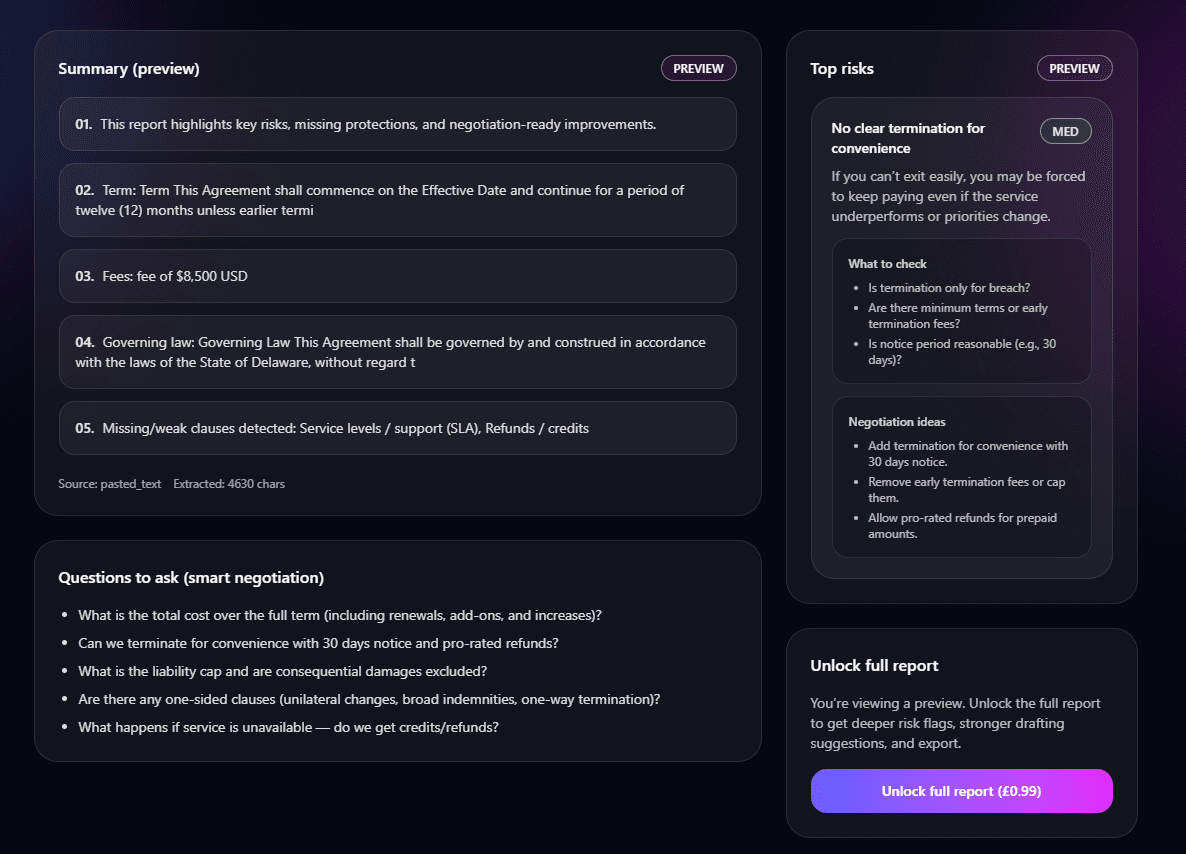Screen dimensions: 1186x854
Task: Expand the What to check card
Action: 961,310
